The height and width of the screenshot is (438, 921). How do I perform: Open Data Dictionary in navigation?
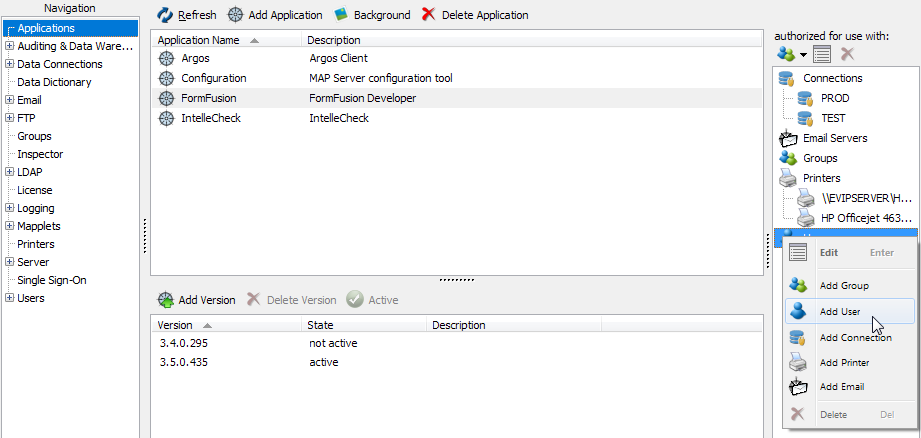[x=54, y=82]
